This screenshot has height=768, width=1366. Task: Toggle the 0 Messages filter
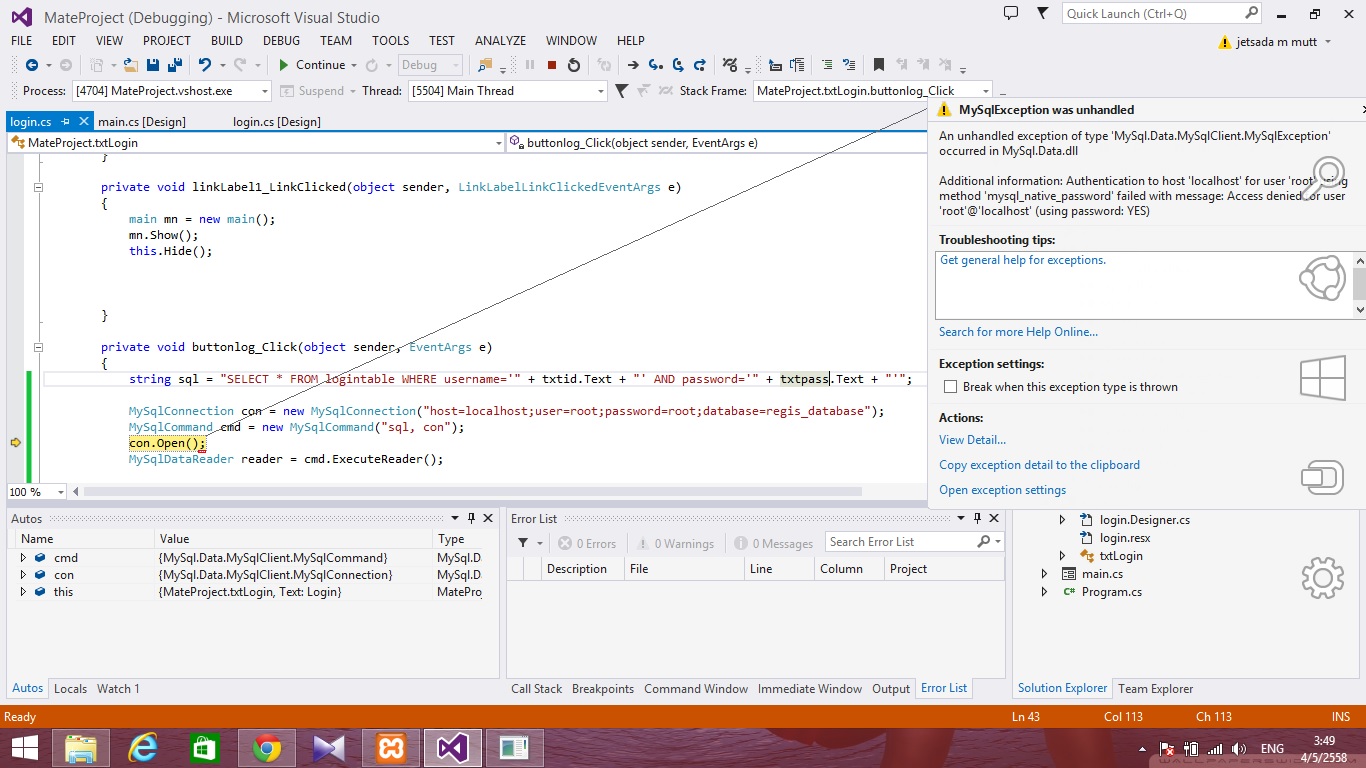click(774, 543)
